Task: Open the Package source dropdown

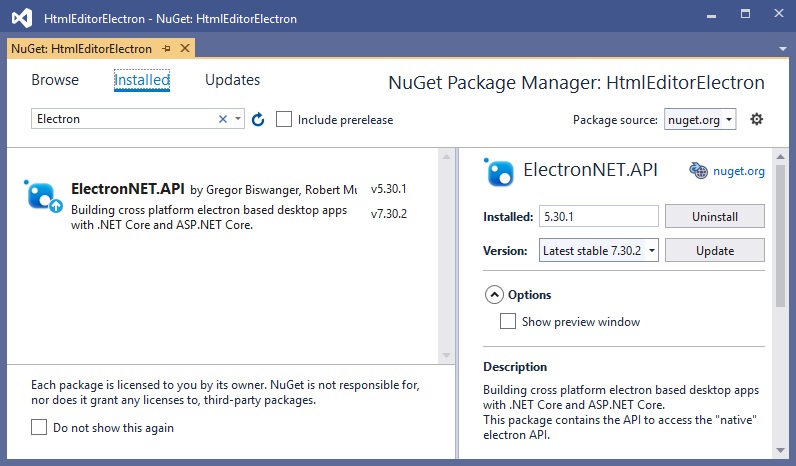Action: pyautogui.click(x=700, y=120)
